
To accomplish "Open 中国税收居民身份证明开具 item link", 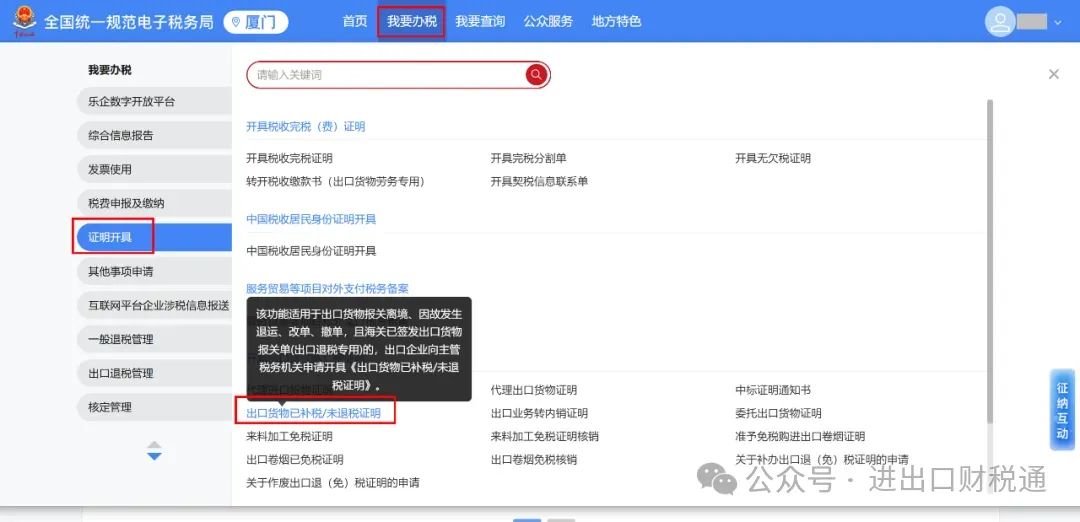I will [x=311, y=251].
